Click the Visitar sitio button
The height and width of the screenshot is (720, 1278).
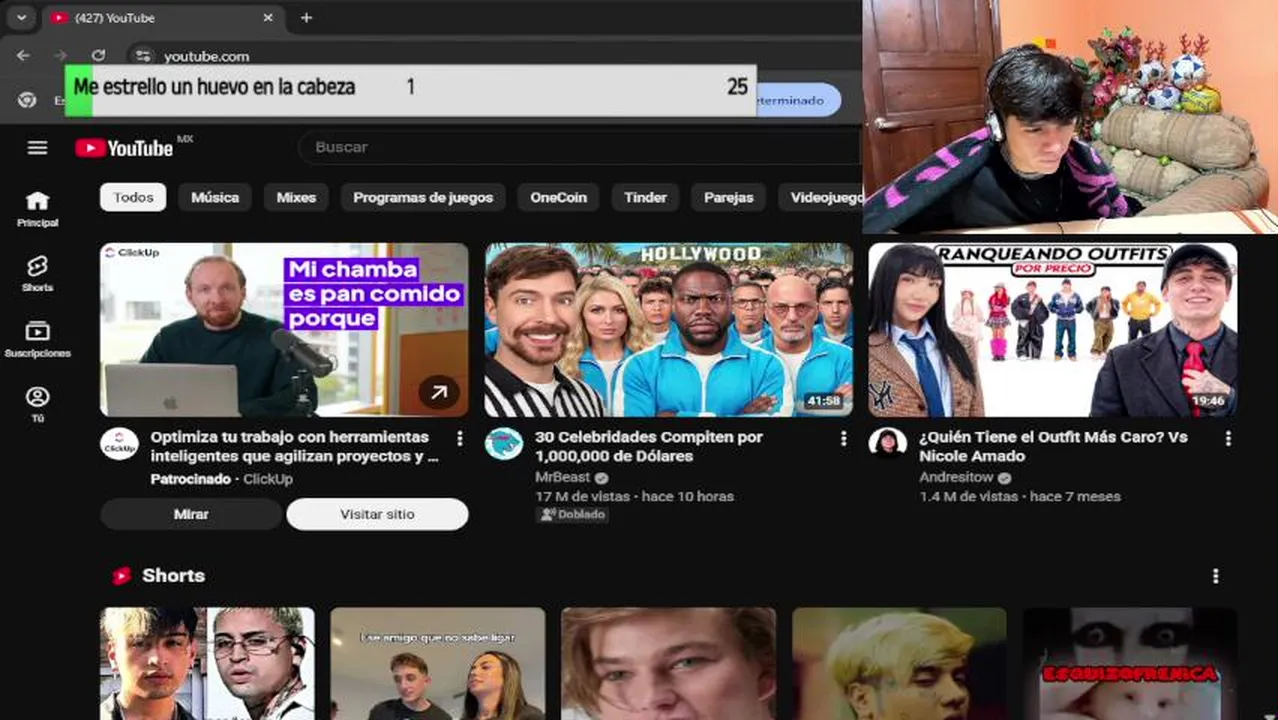click(377, 514)
